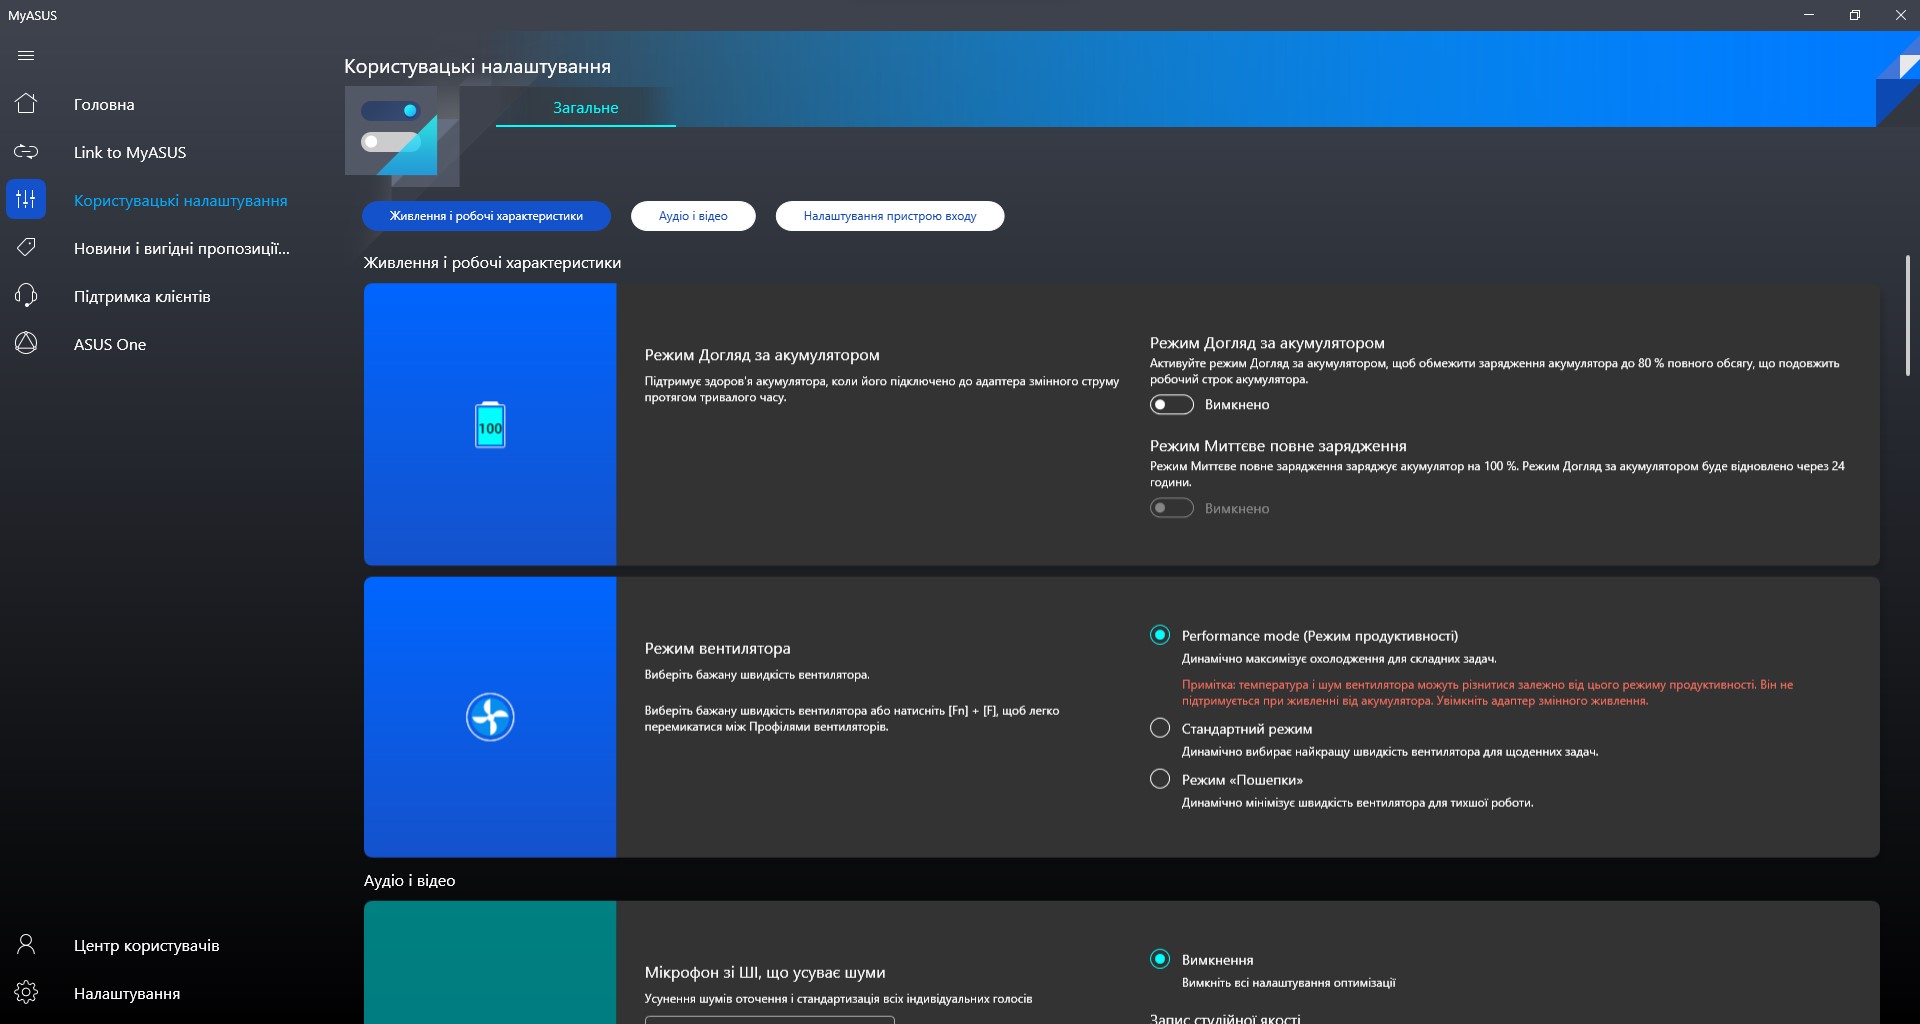Click Налаштування пристрою входу button

click(889, 216)
